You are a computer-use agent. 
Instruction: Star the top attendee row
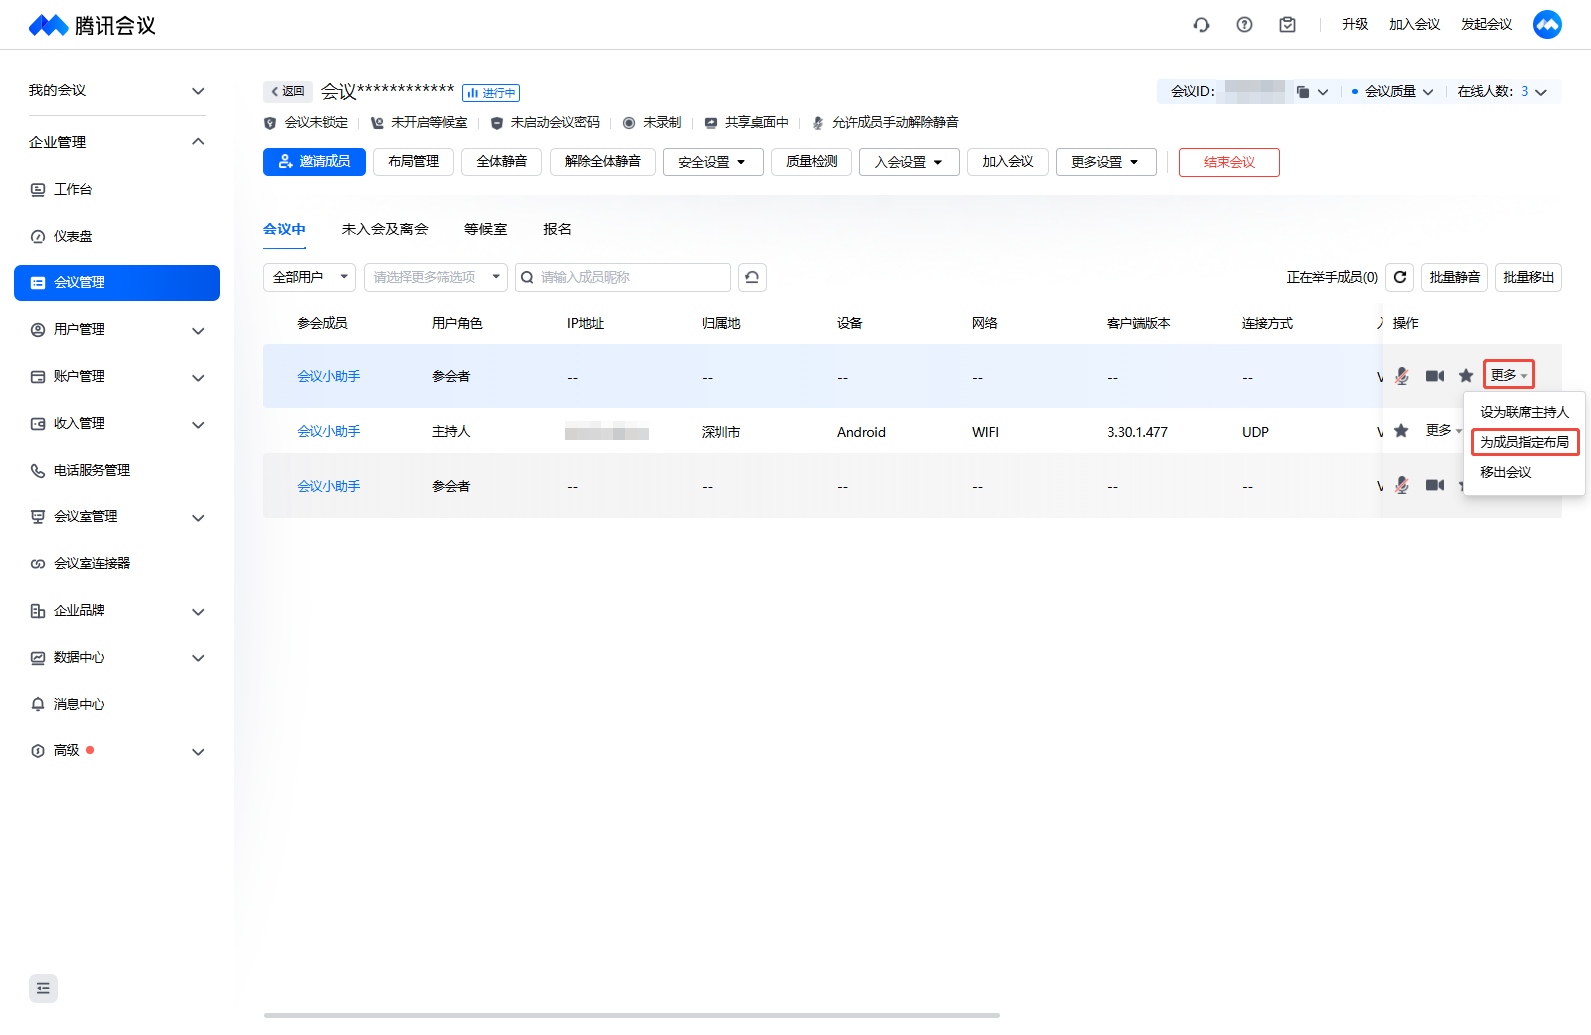[x=1466, y=376]
